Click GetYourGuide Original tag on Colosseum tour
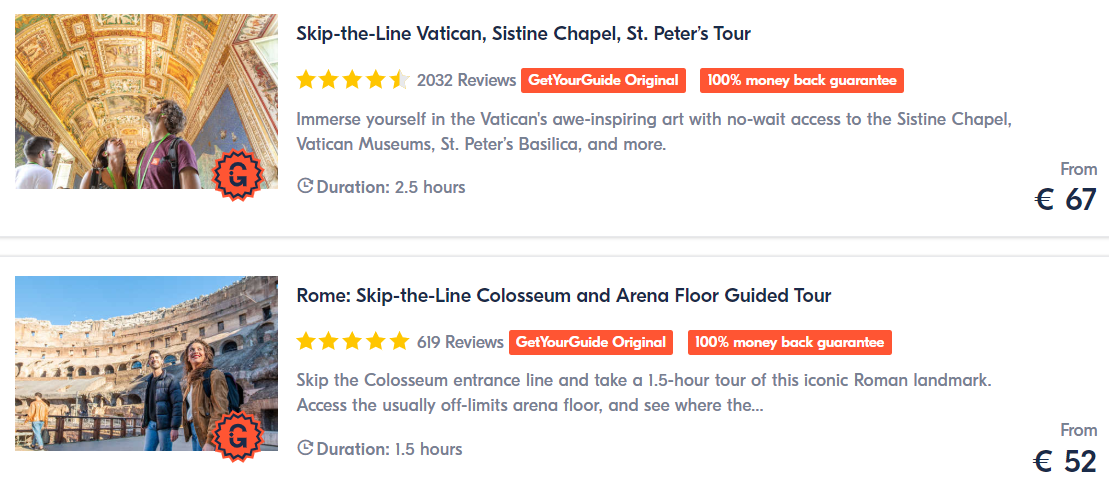The width and height of the screenshot is (1109, 480). pos(591,342)
